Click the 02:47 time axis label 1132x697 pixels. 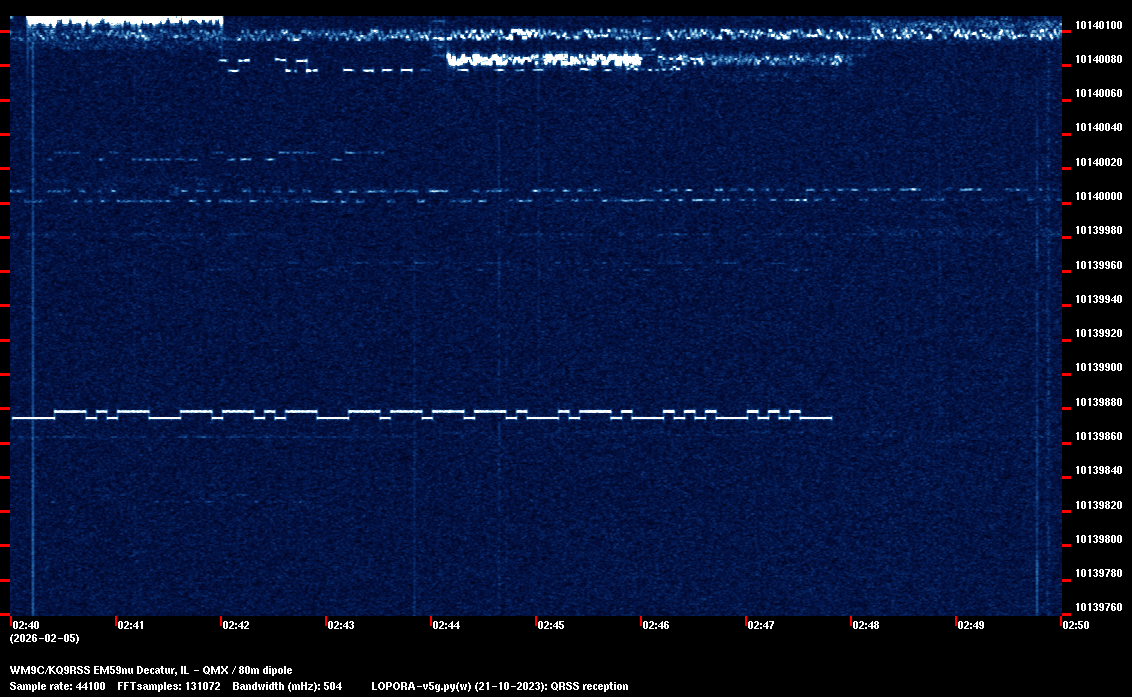tap(761, 625)
